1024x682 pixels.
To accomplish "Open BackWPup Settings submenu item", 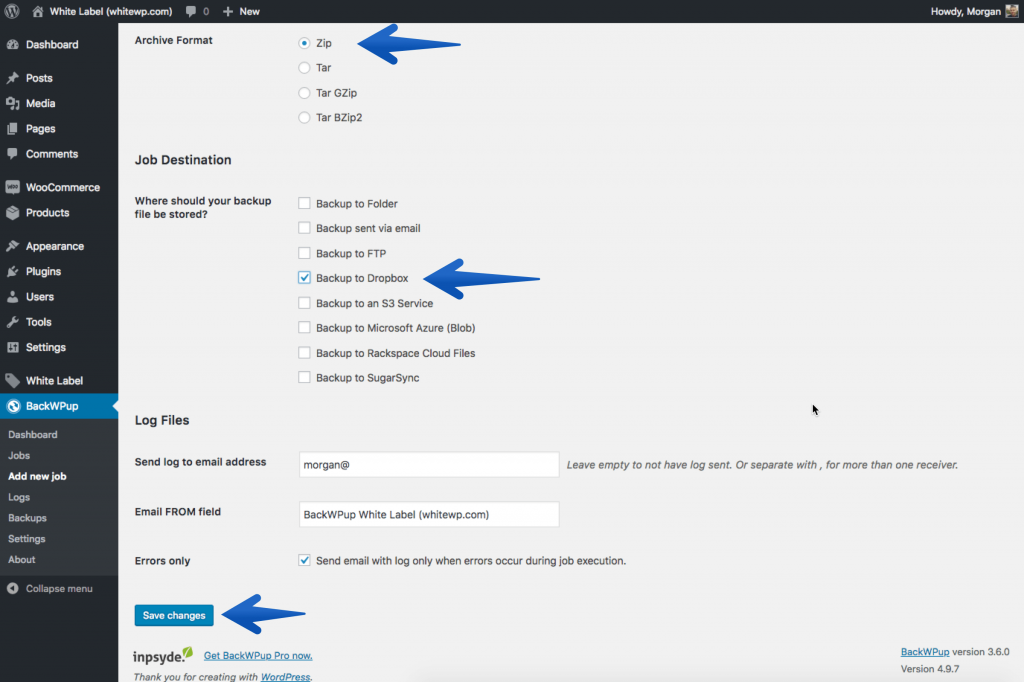I will 27,539.
